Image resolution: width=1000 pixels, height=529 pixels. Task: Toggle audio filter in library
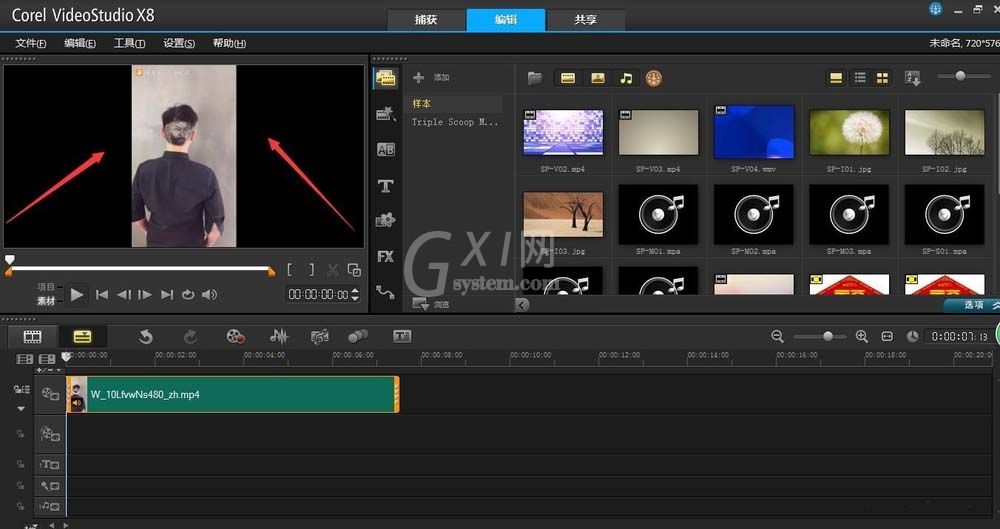pos(626,78)
